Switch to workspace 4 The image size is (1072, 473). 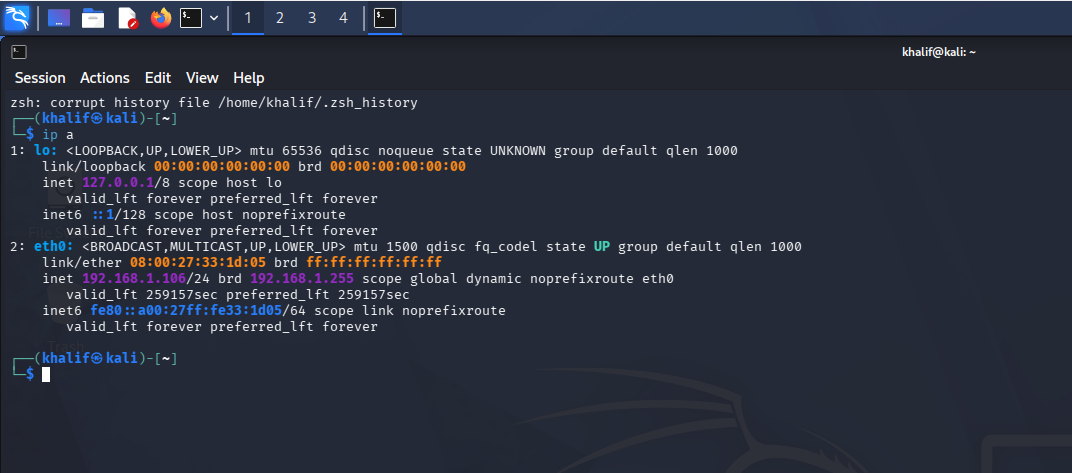(x=343, y=18)
